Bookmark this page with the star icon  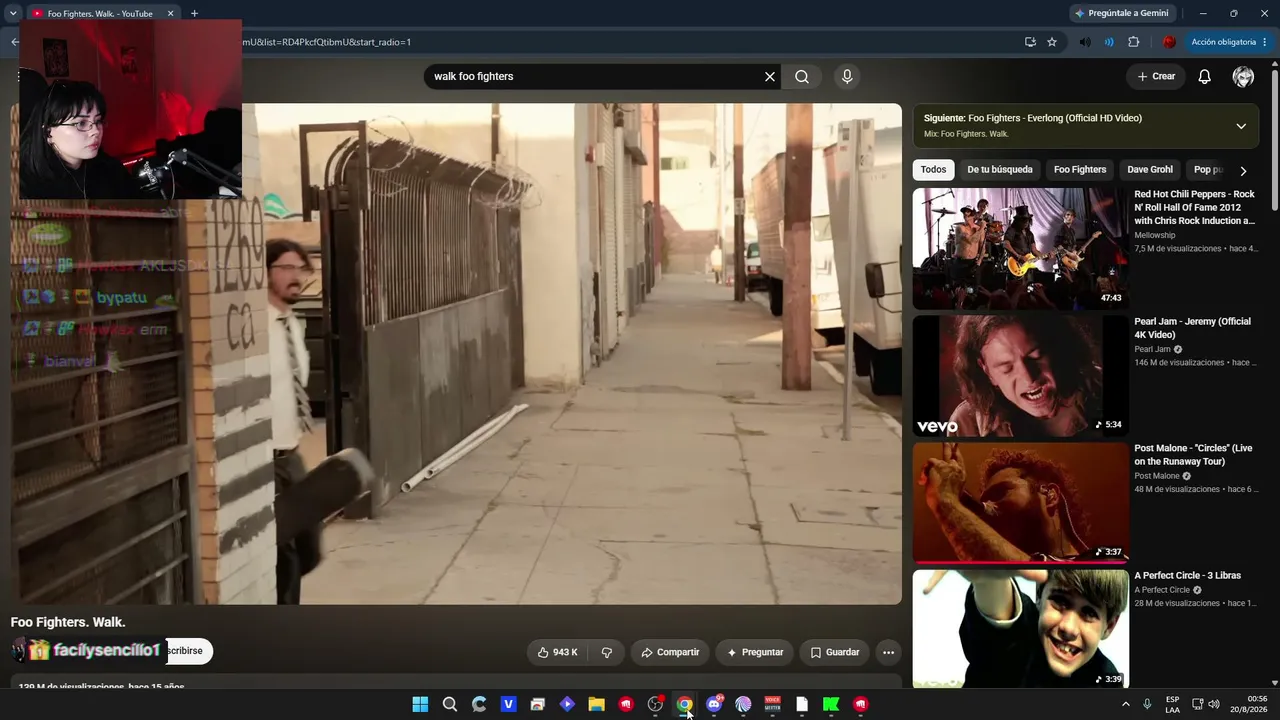tap(1052, 42)
